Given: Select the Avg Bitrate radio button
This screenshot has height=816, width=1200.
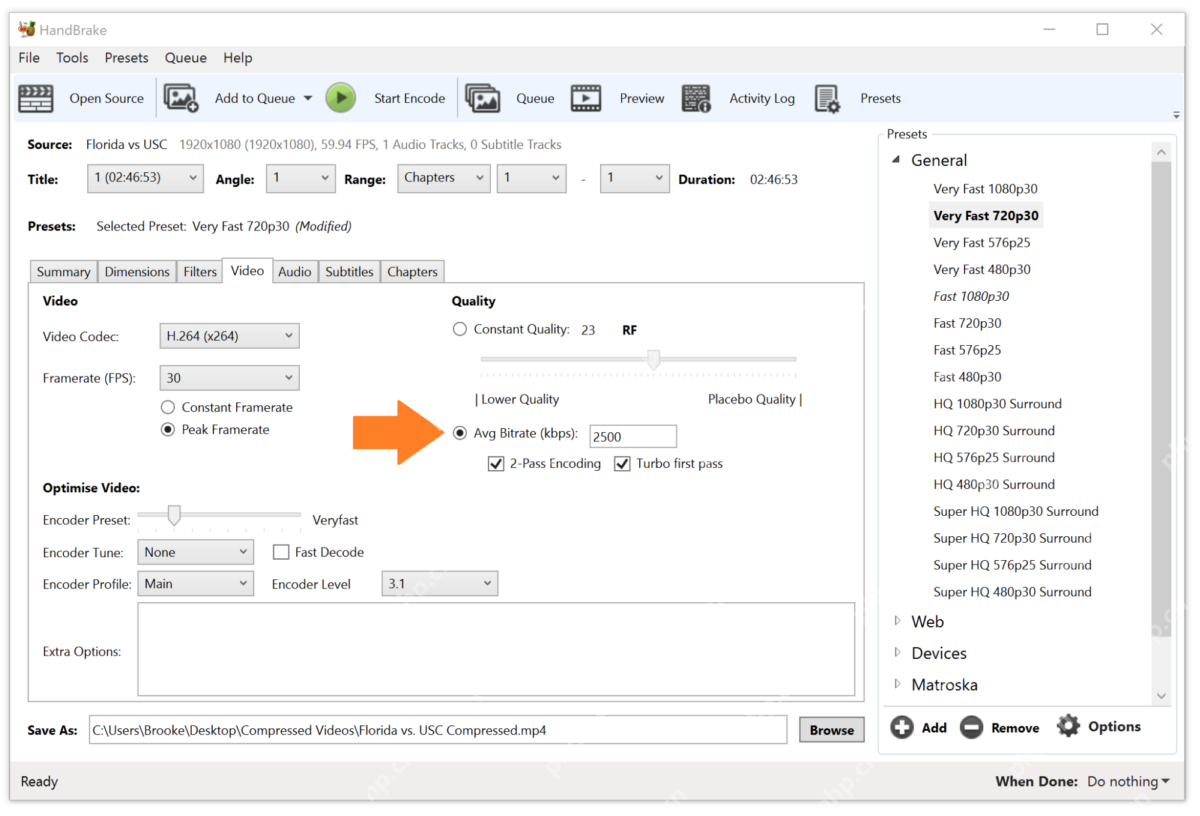Looking at the screenshot, I should 460,434.
